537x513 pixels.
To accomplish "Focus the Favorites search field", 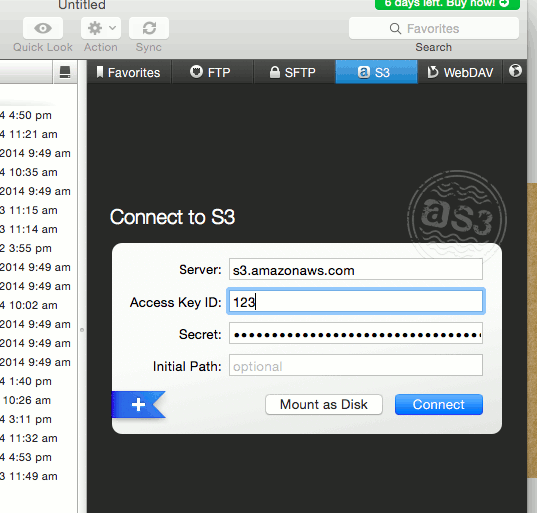I will (x=434, y=28).
